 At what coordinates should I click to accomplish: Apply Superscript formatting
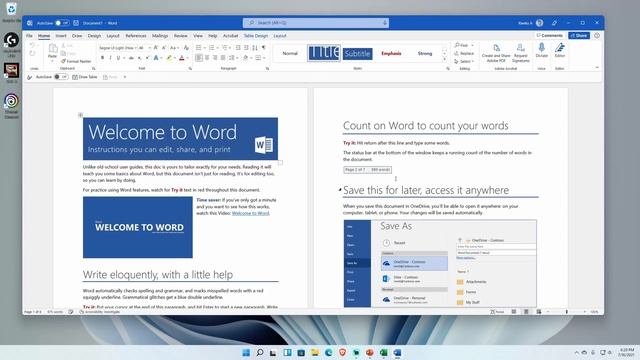[x=147, y=58]
